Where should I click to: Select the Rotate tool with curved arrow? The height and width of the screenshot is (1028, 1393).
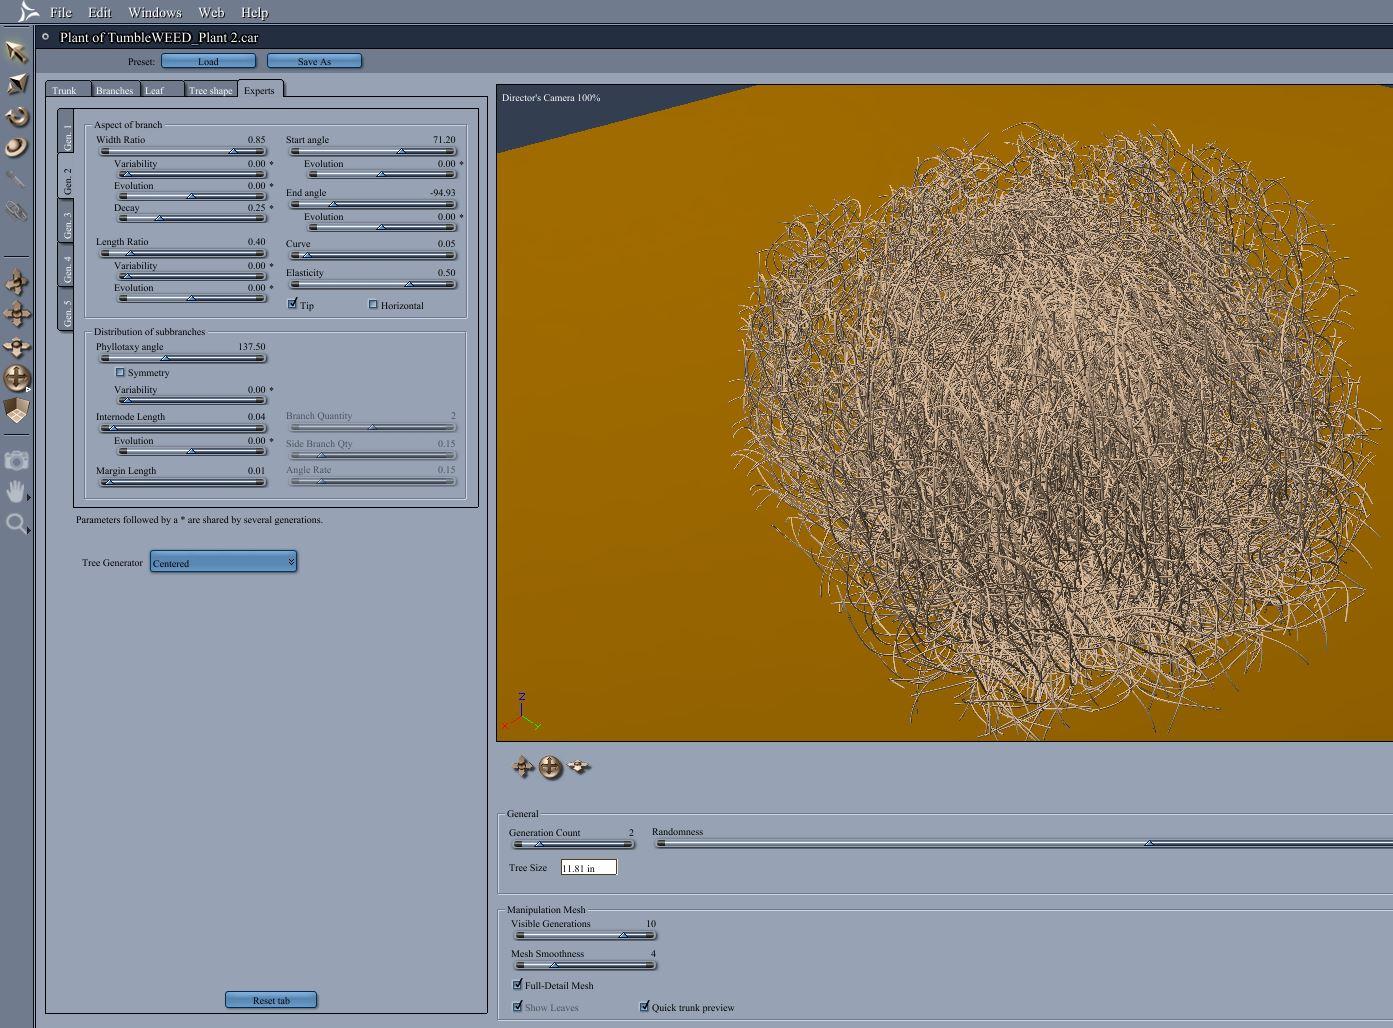16,116
